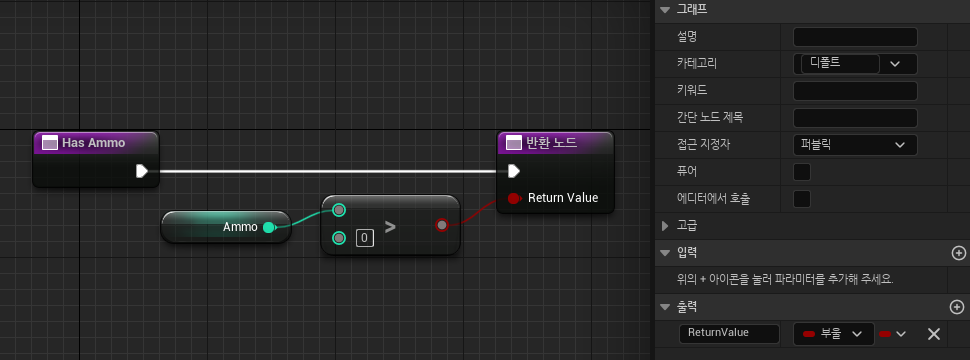Click the Ammo variable output pin
The image size is (970, 360).
pyautogui.click(x=268, y=228)
